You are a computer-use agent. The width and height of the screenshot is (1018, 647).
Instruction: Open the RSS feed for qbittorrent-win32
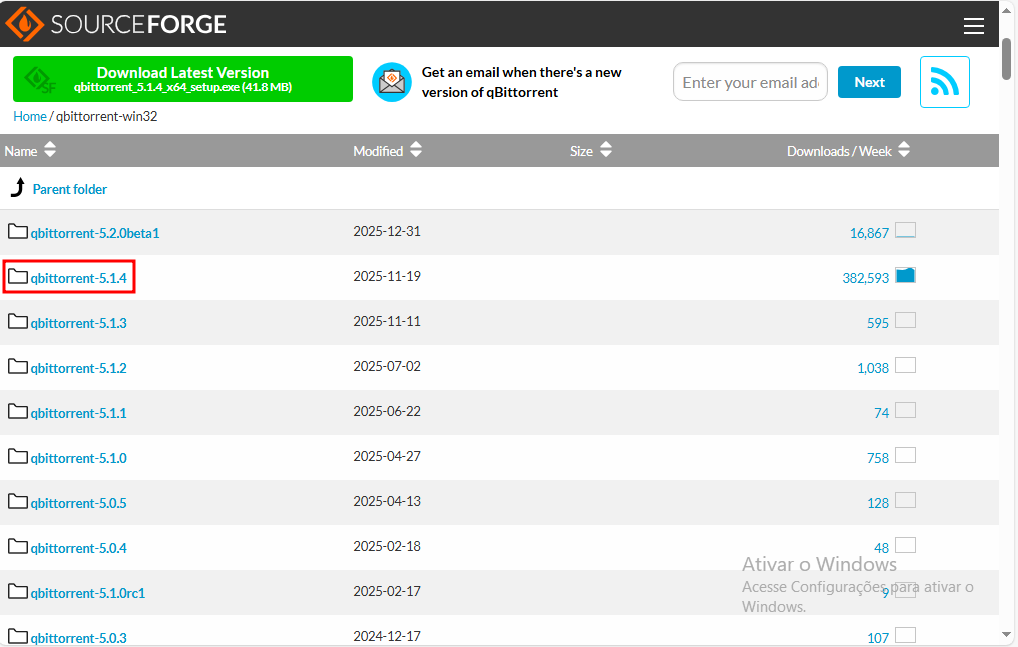pos(944,82)
